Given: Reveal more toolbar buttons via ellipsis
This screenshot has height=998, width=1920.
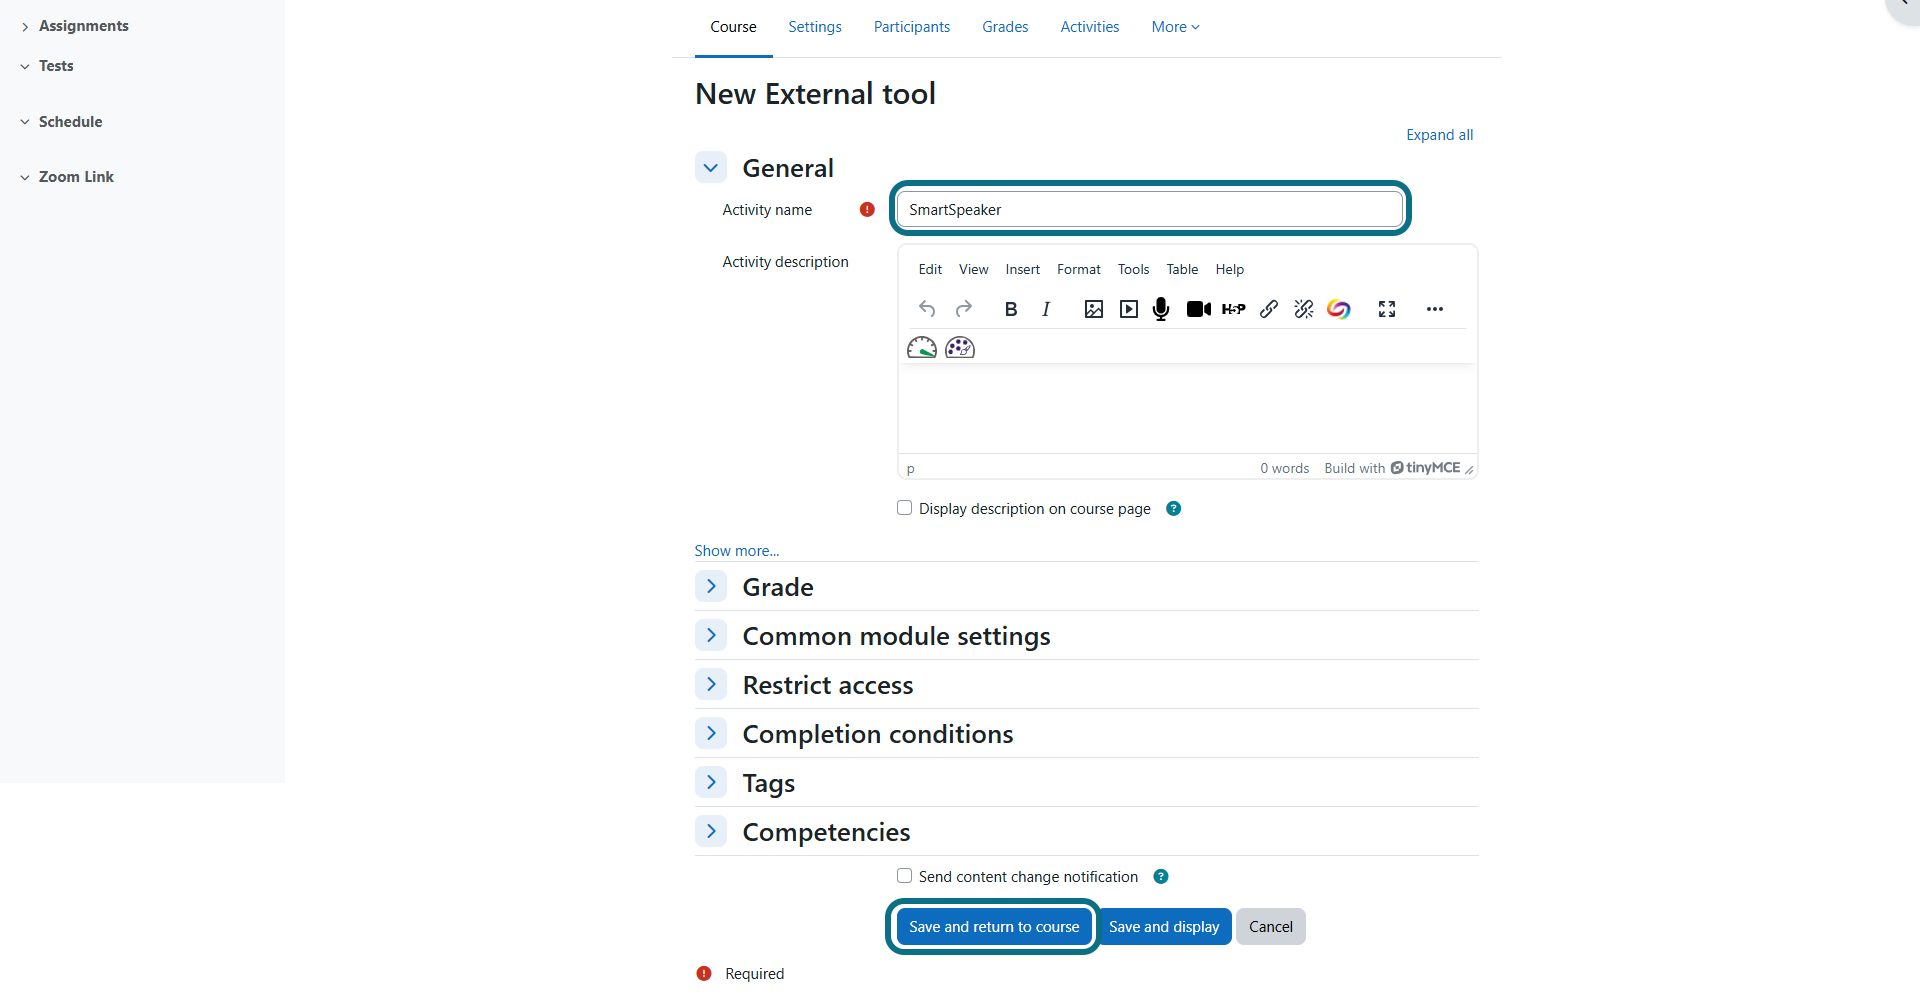Looking at the screenshot, I should click(1435, 309).
